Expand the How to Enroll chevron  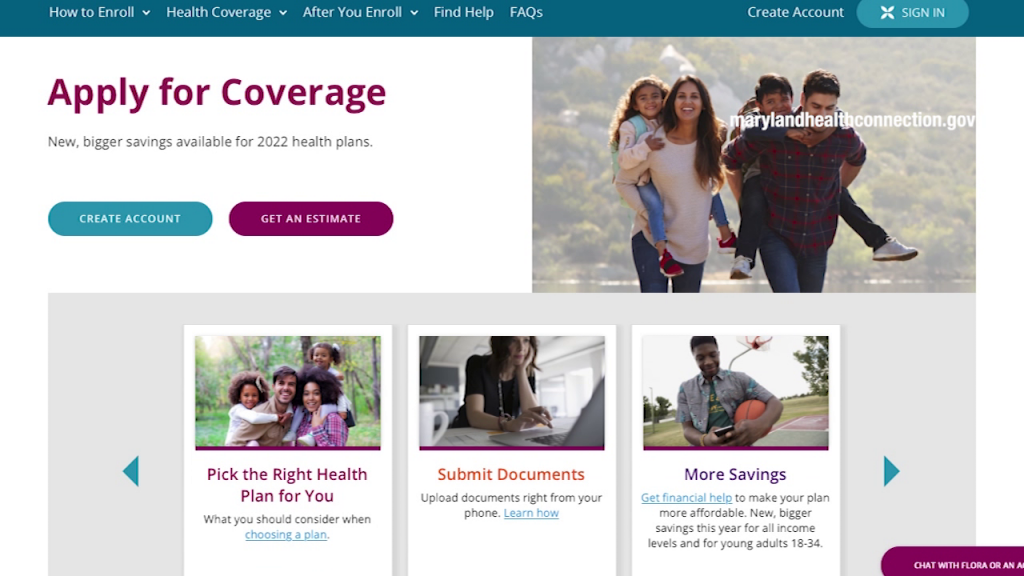[x=146, y=13]
